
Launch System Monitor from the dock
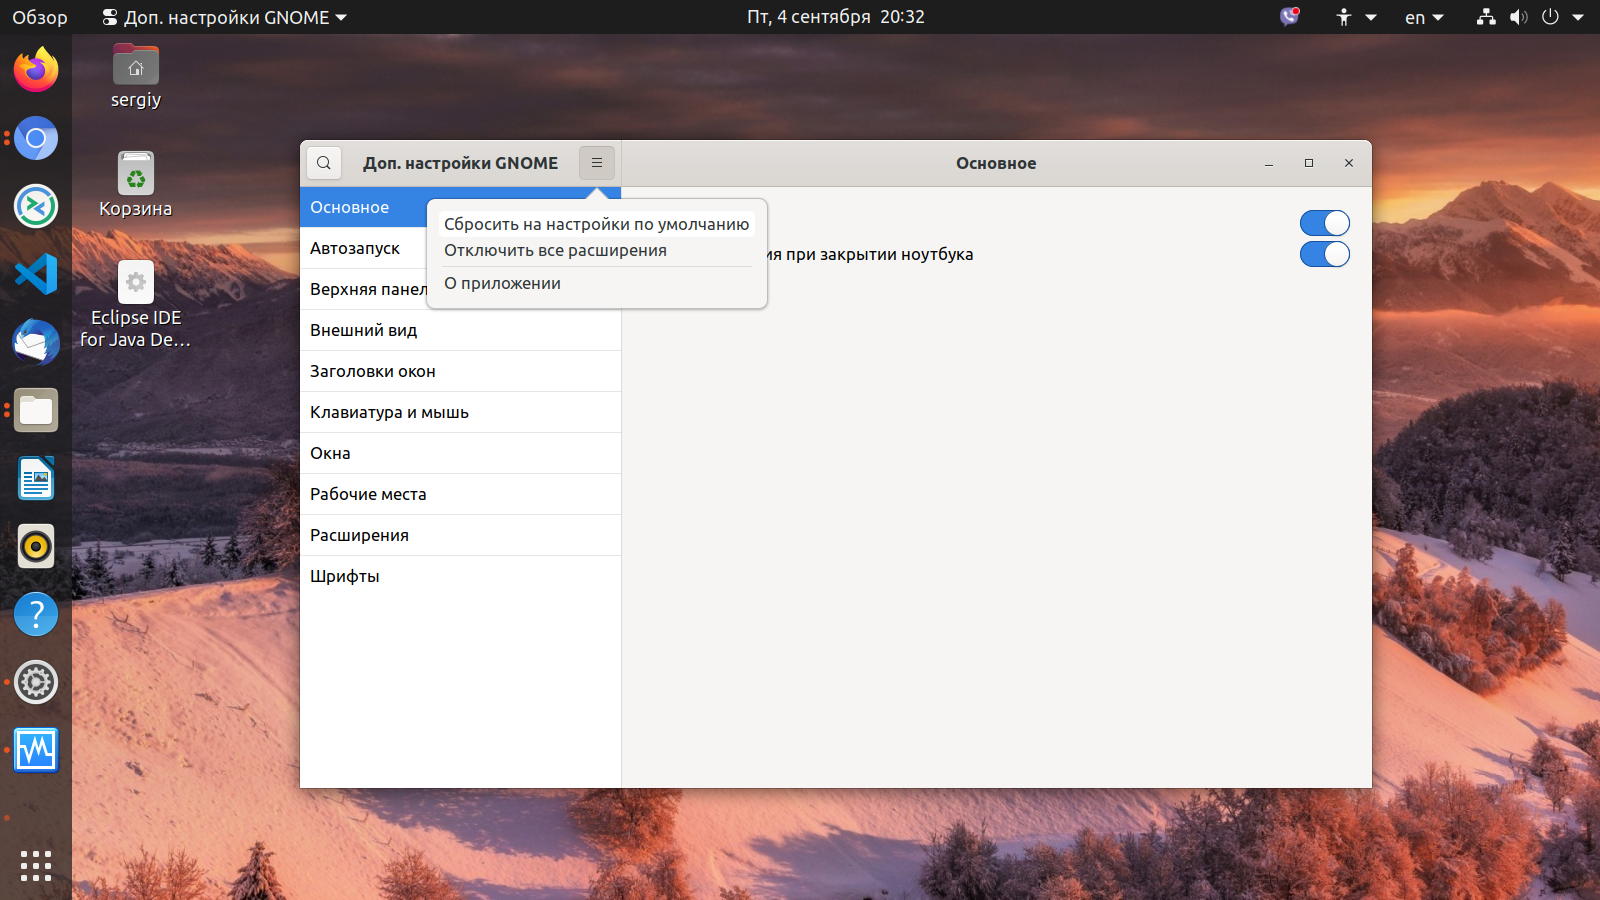[x=36, y=750]
